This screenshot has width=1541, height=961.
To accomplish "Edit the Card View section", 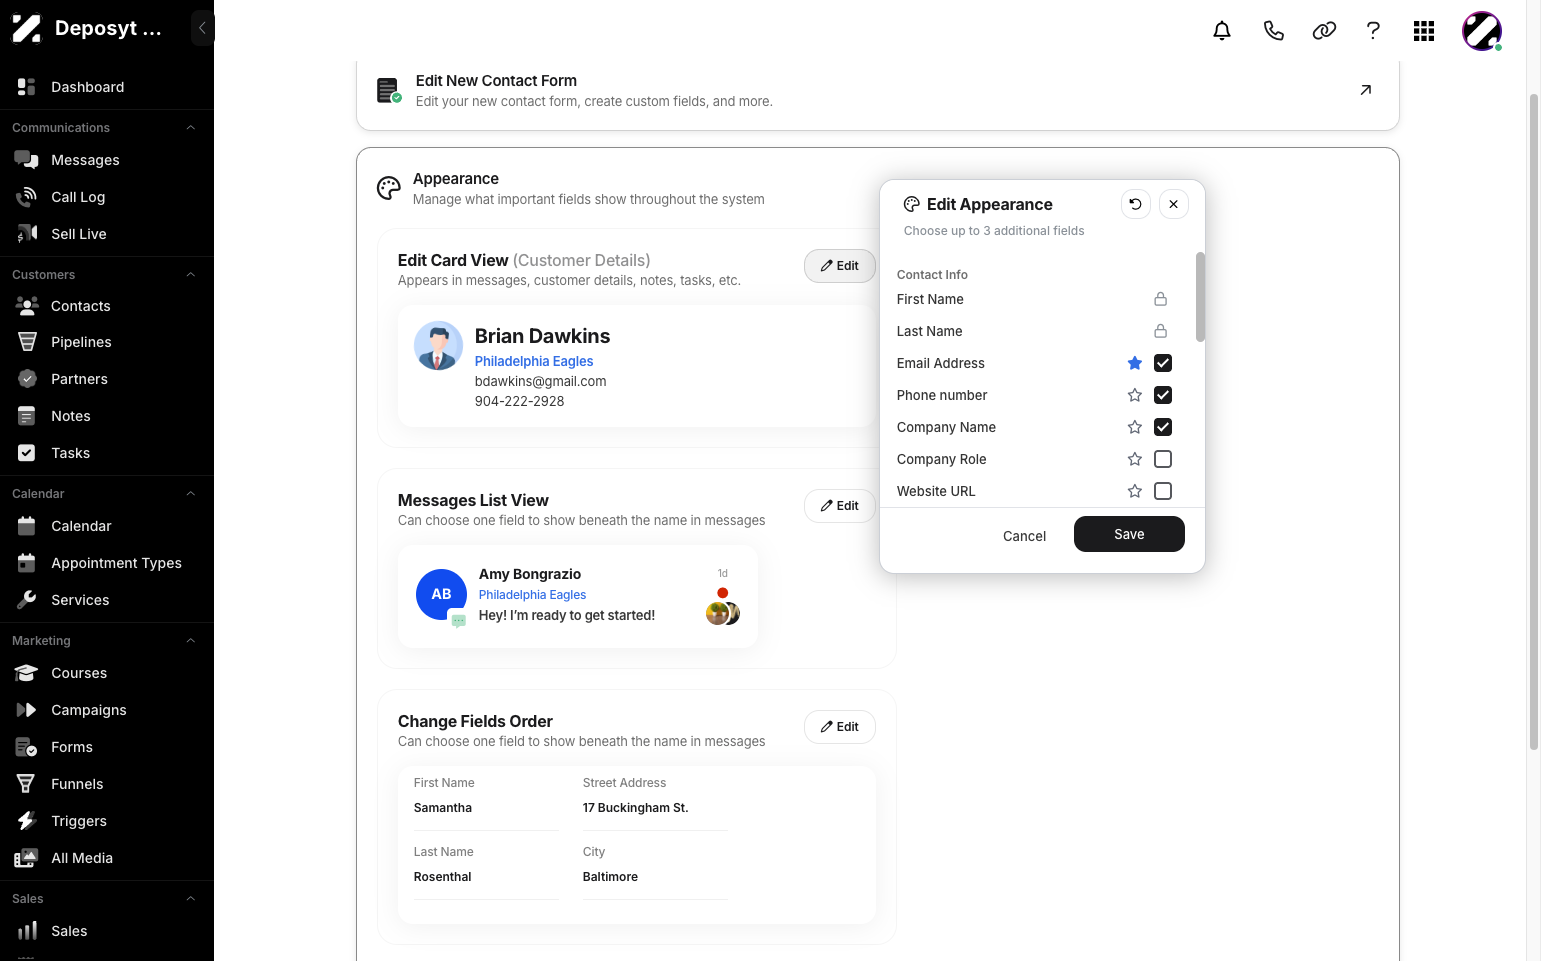I will pyautogui.click(x=840, y=266).
